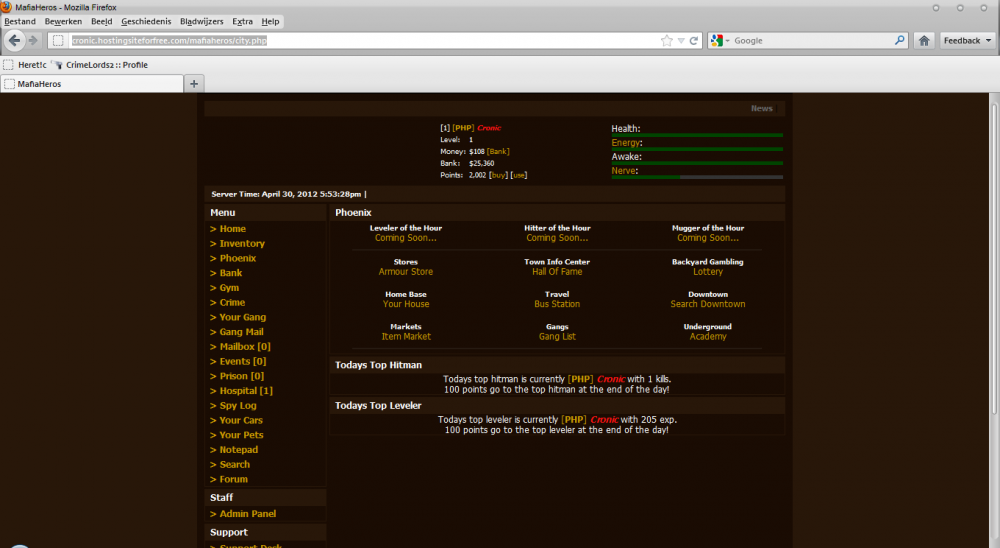Click the Lottery link under Backyard Gambling
The width and height of the screenshot is (1000, 548).
[x=707, y=272]
